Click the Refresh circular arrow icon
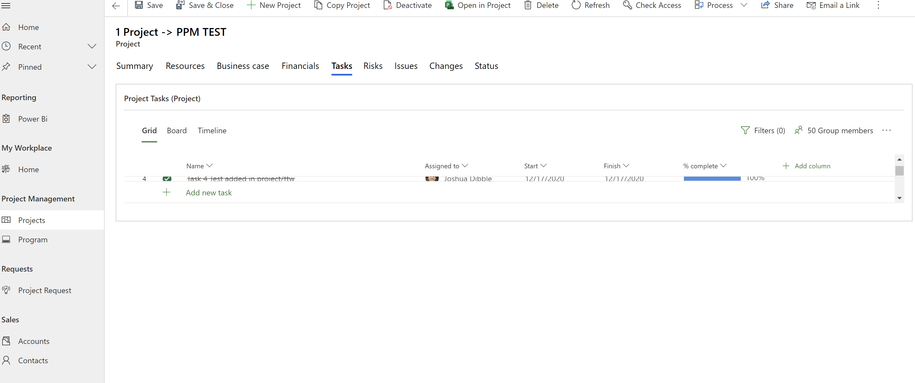Image resolution: width=915 pixels, height=383 pixels. [x=576, y=5]
